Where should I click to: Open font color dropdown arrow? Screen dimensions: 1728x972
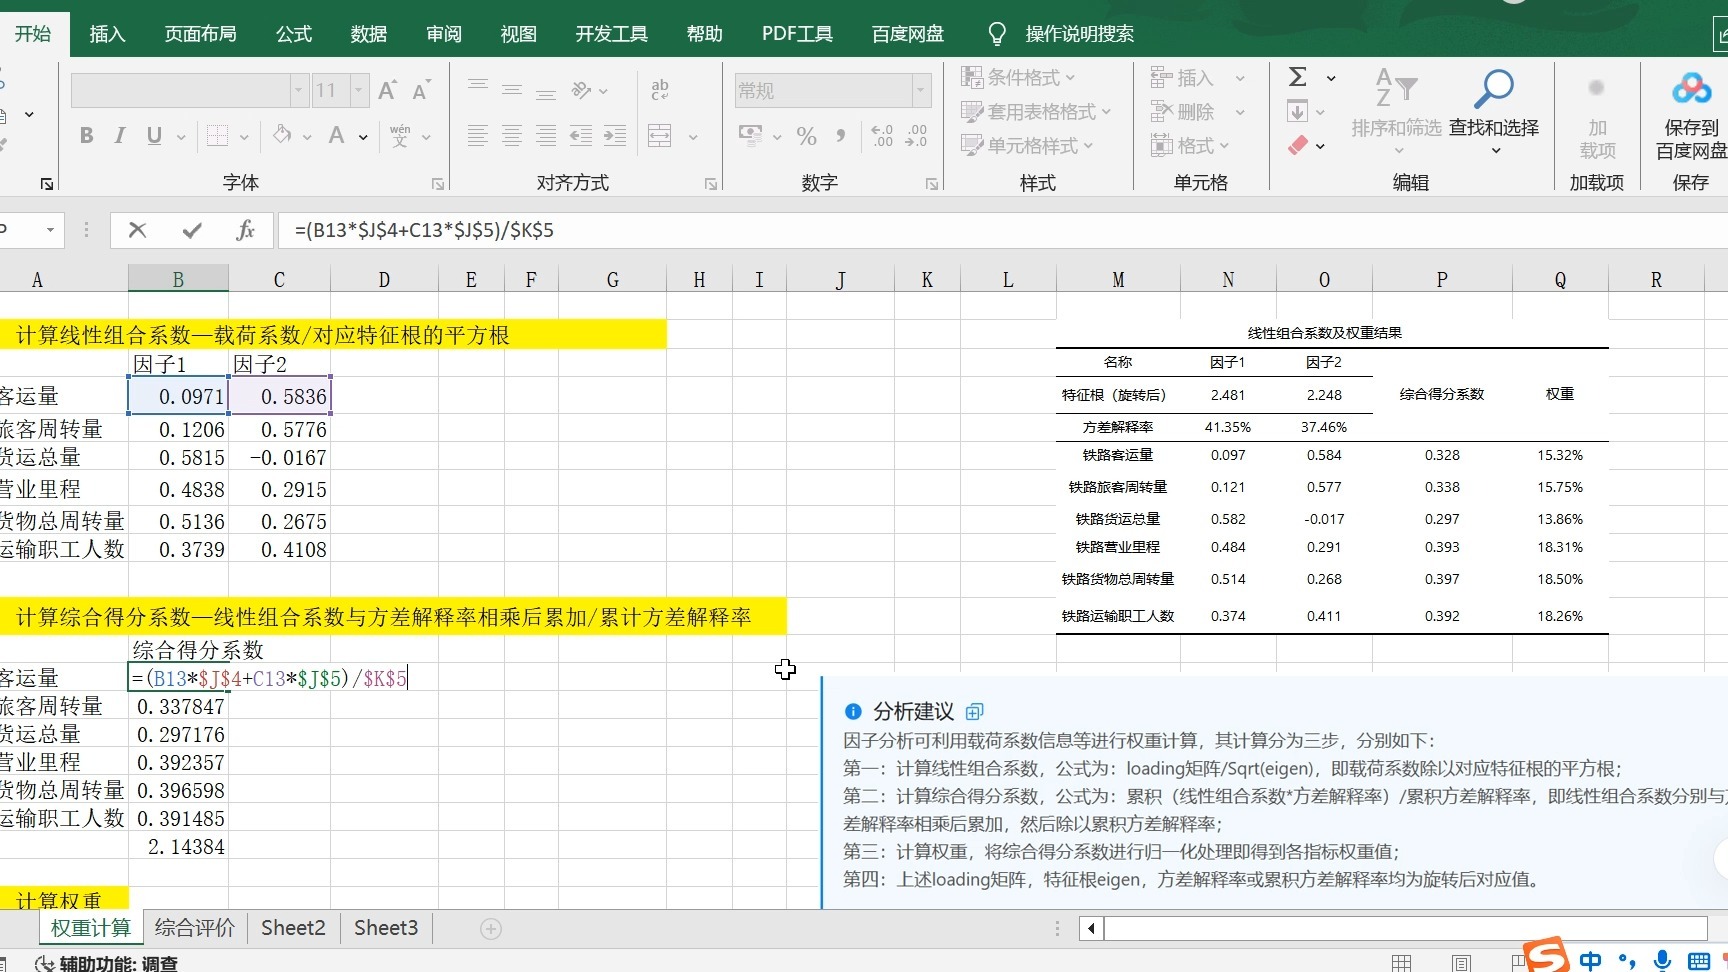(363, 136)
